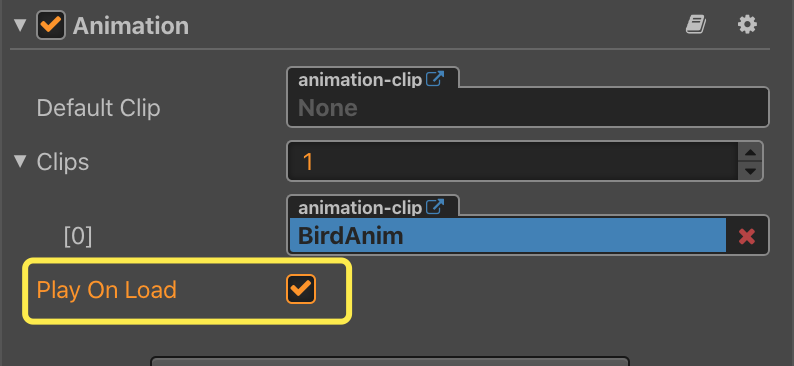
Task: Select the Default Clip None field
Action: pos(528,107)
